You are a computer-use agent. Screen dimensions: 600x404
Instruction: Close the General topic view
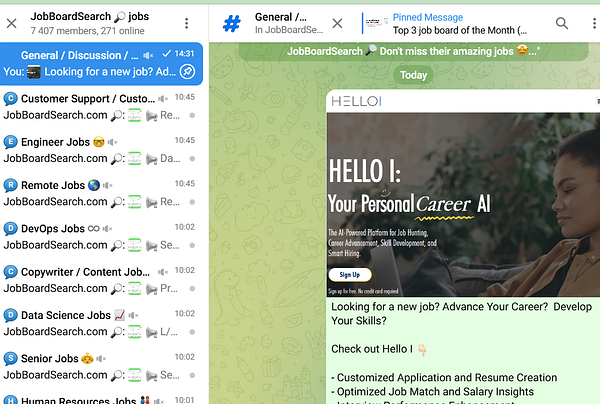click(x=337, y=23)
